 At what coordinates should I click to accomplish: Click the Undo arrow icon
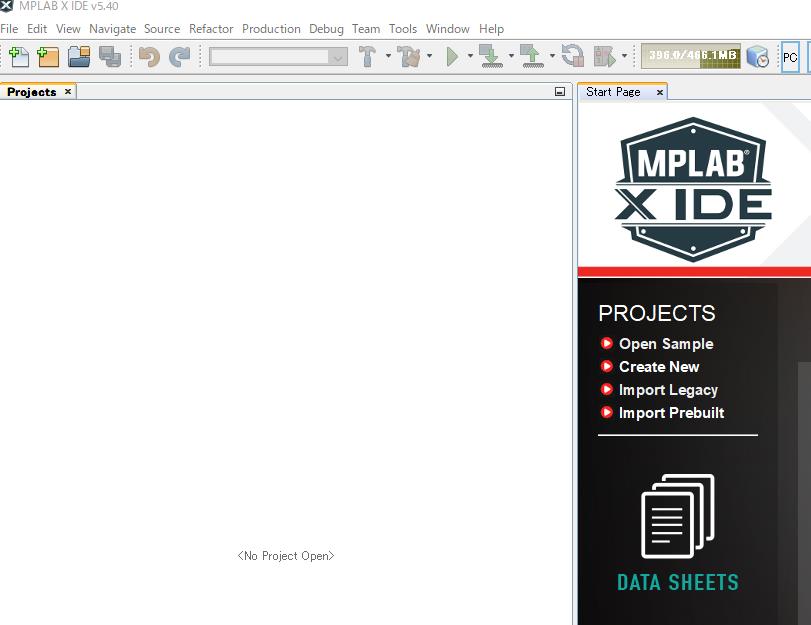(x=149, y=56)
